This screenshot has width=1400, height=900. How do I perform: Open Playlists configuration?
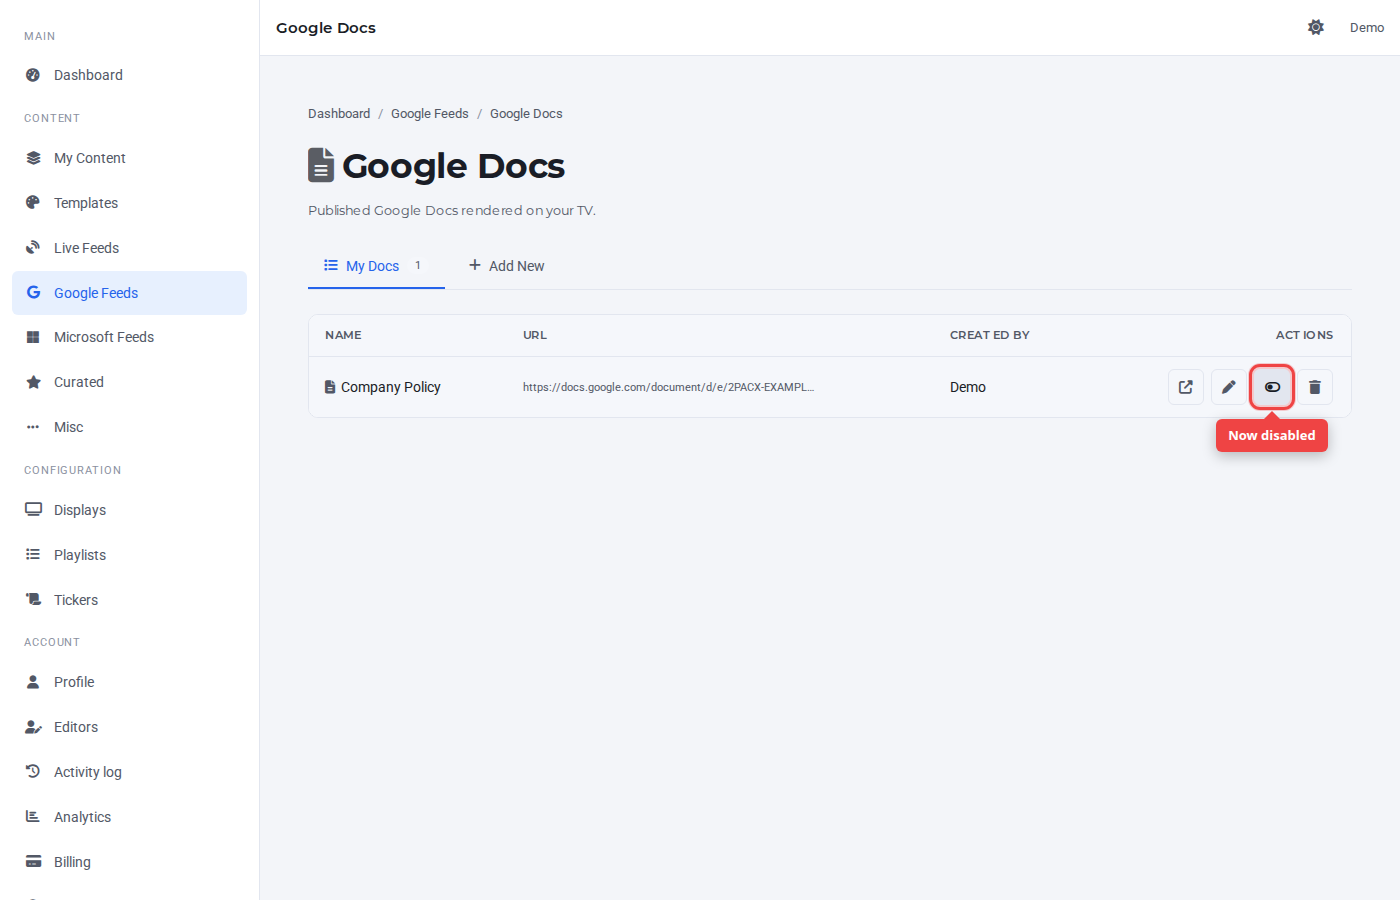coord(129,555)
